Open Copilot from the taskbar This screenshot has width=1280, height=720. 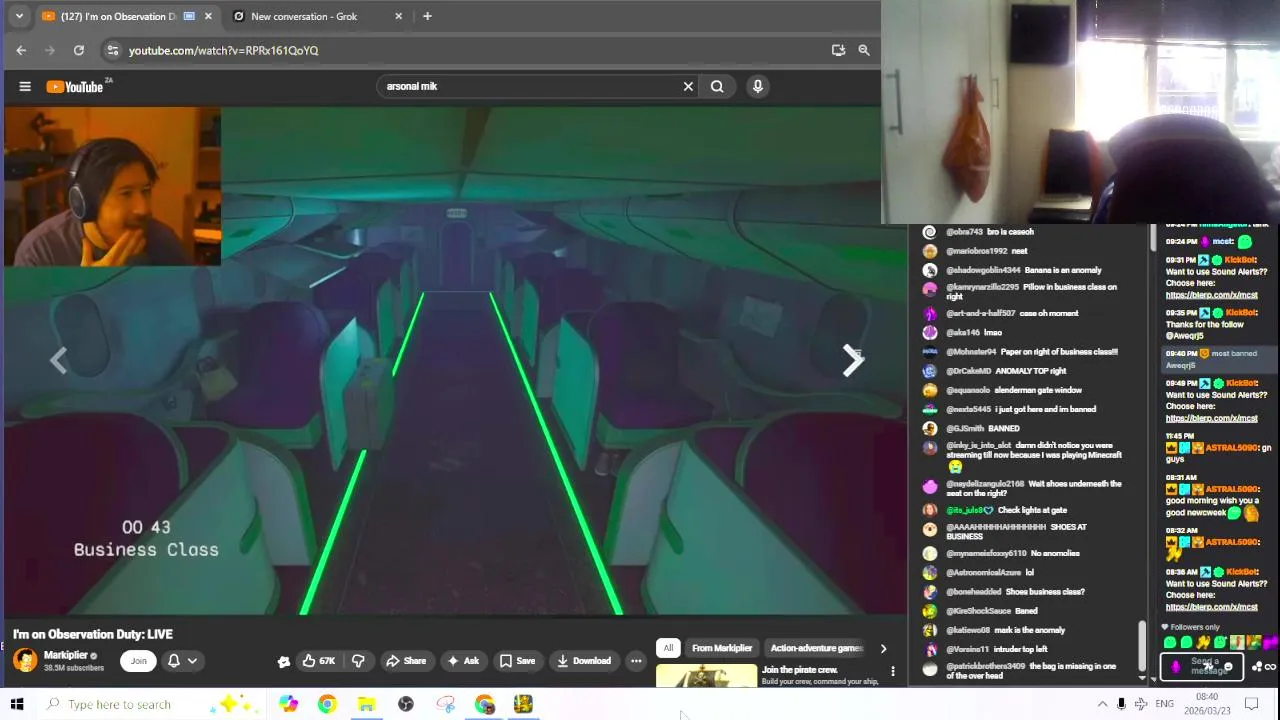[x=288, y=704]
